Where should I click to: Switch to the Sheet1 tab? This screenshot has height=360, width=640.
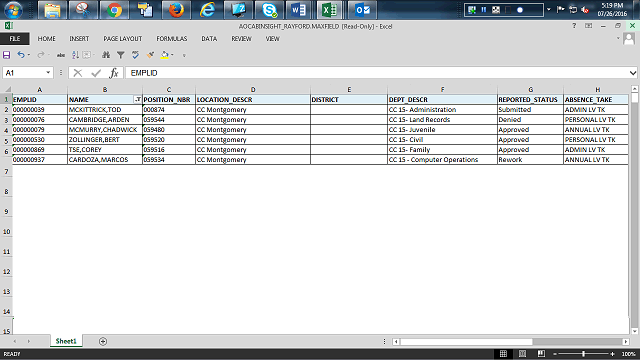tap(66, 341)
